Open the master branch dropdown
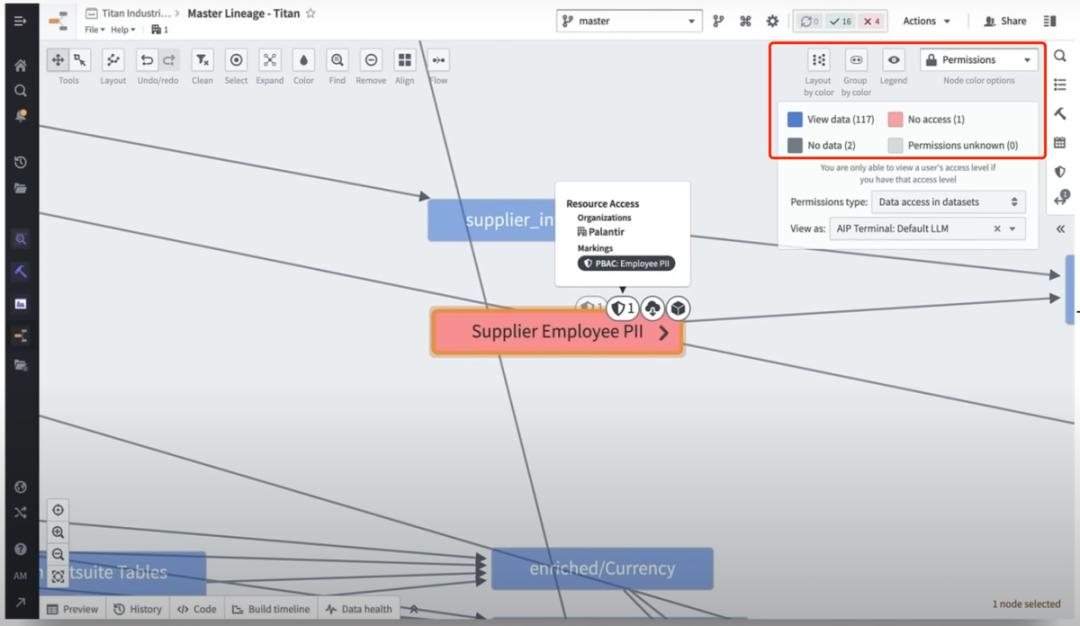This screenshot has height=626, width=1080. (629, 21)
